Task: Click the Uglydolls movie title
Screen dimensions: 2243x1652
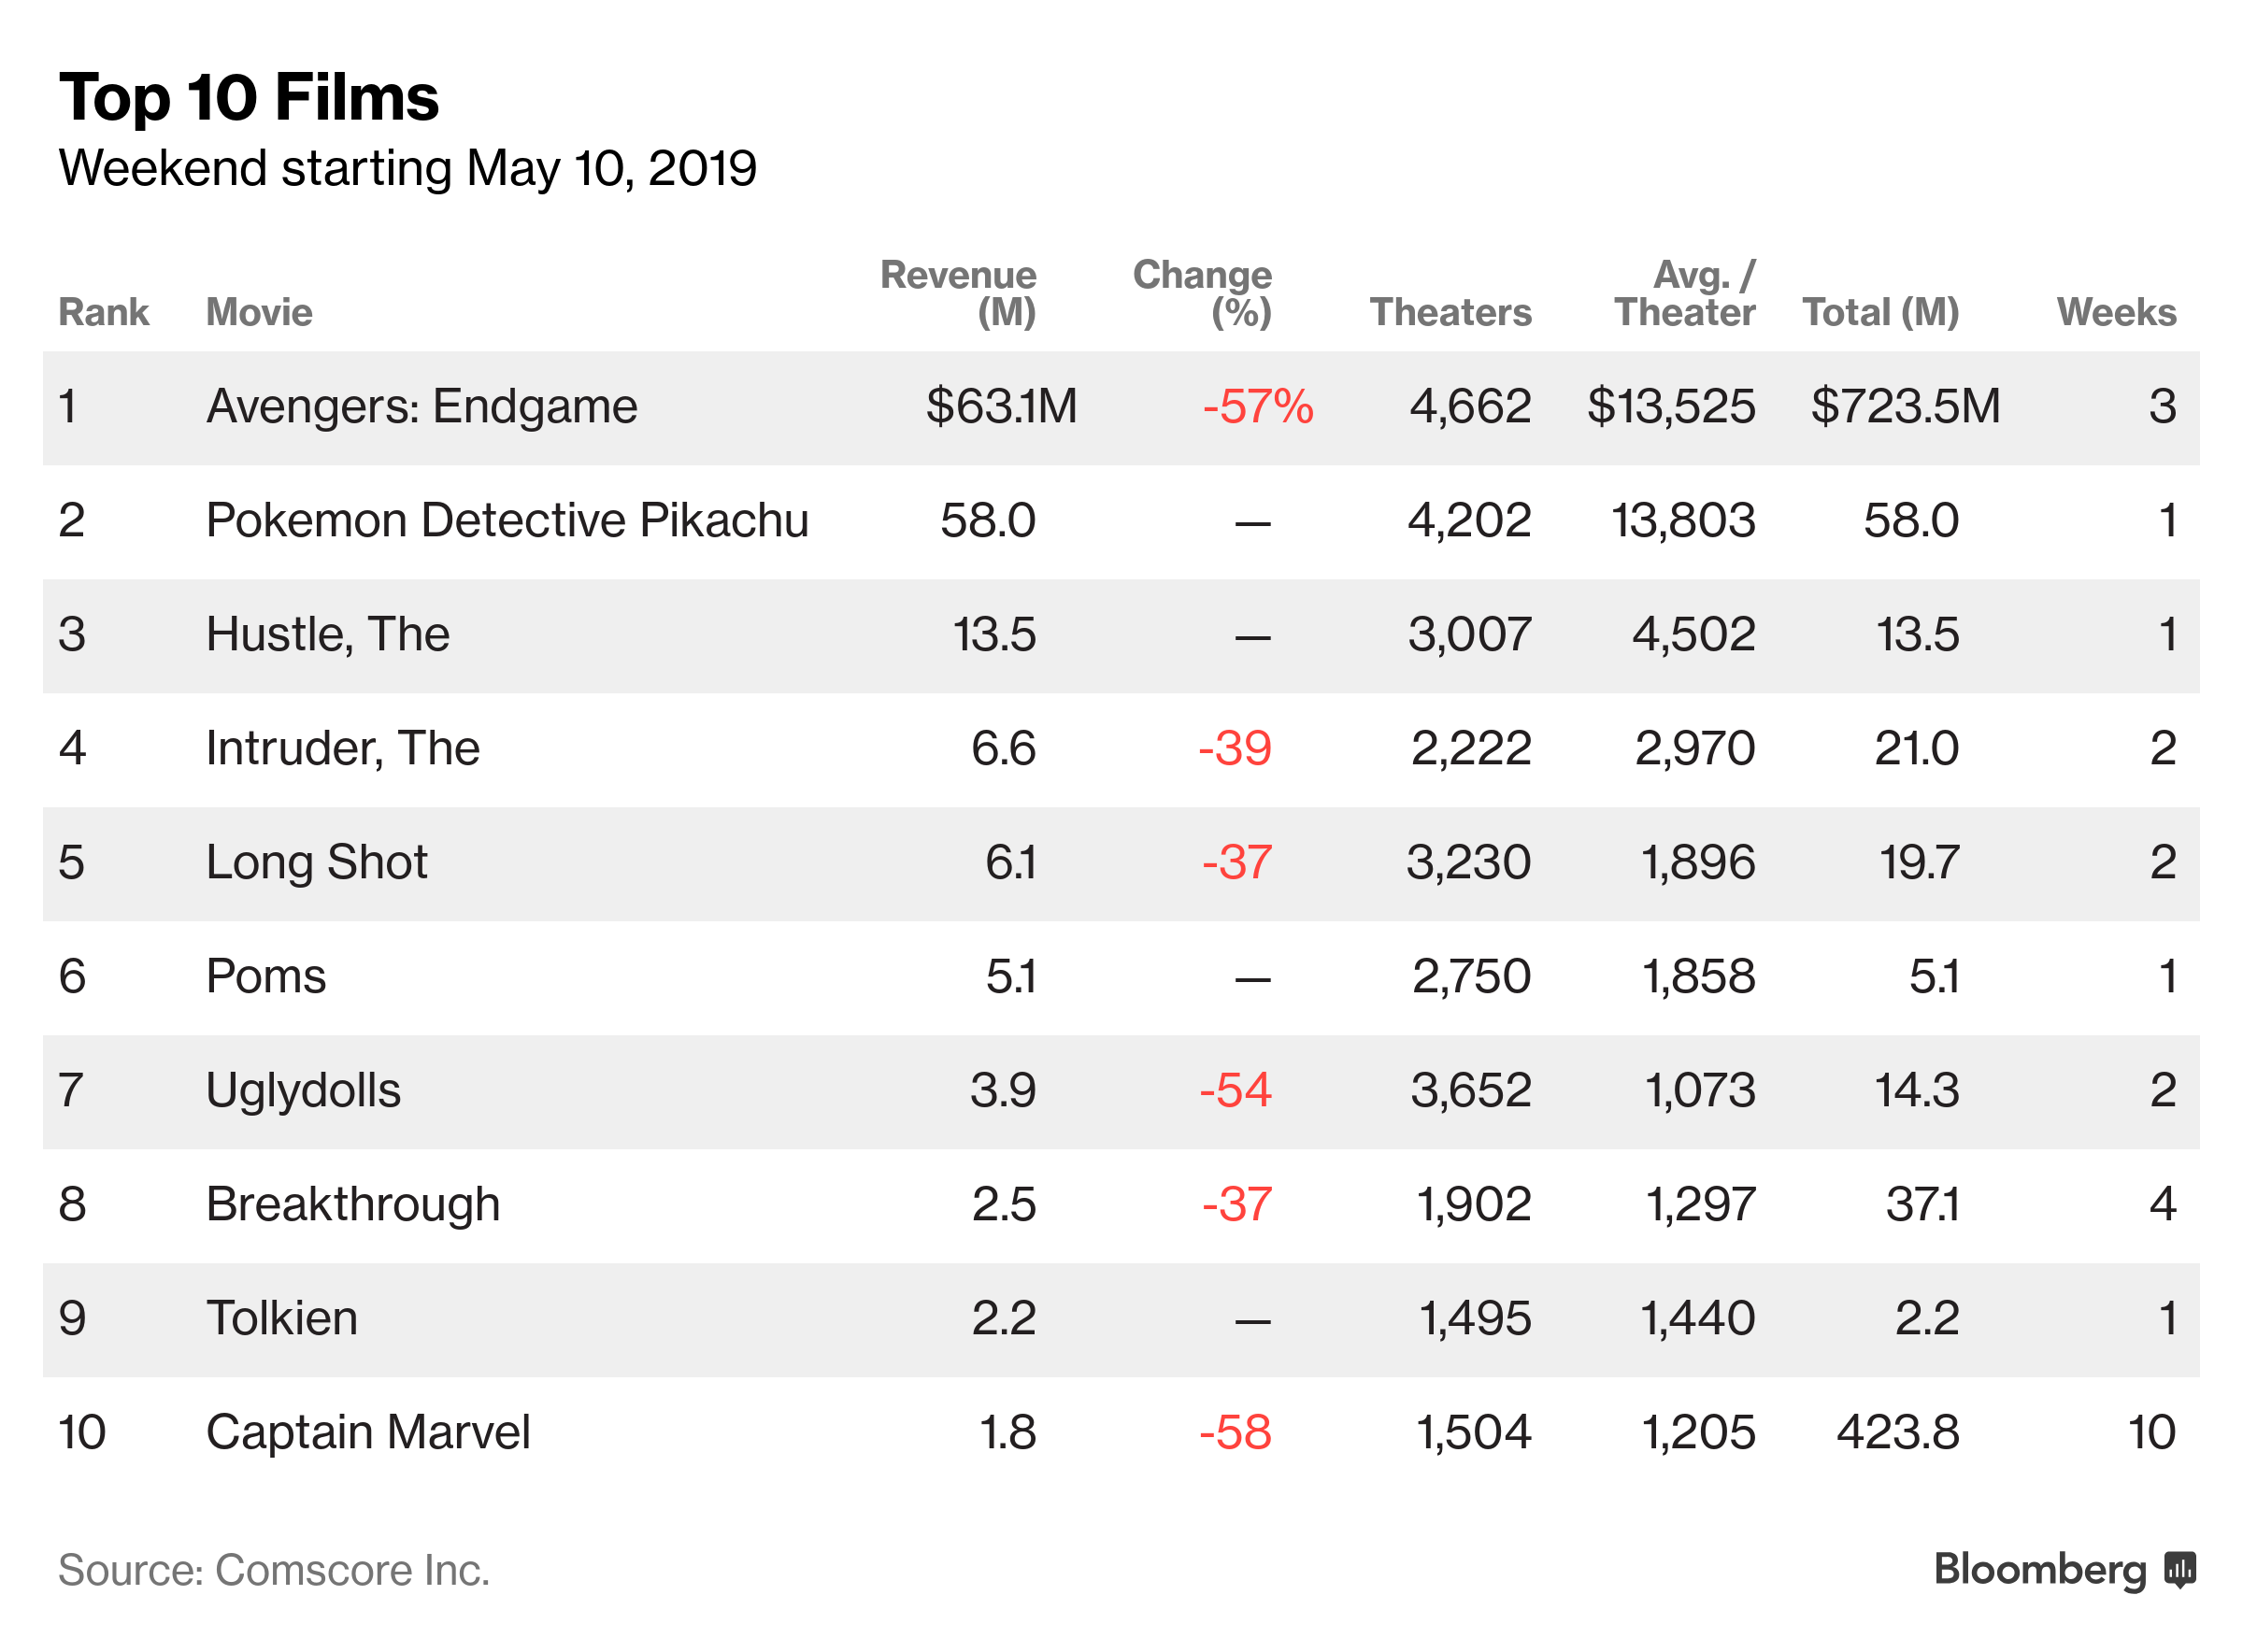Action: (303, 1090)
